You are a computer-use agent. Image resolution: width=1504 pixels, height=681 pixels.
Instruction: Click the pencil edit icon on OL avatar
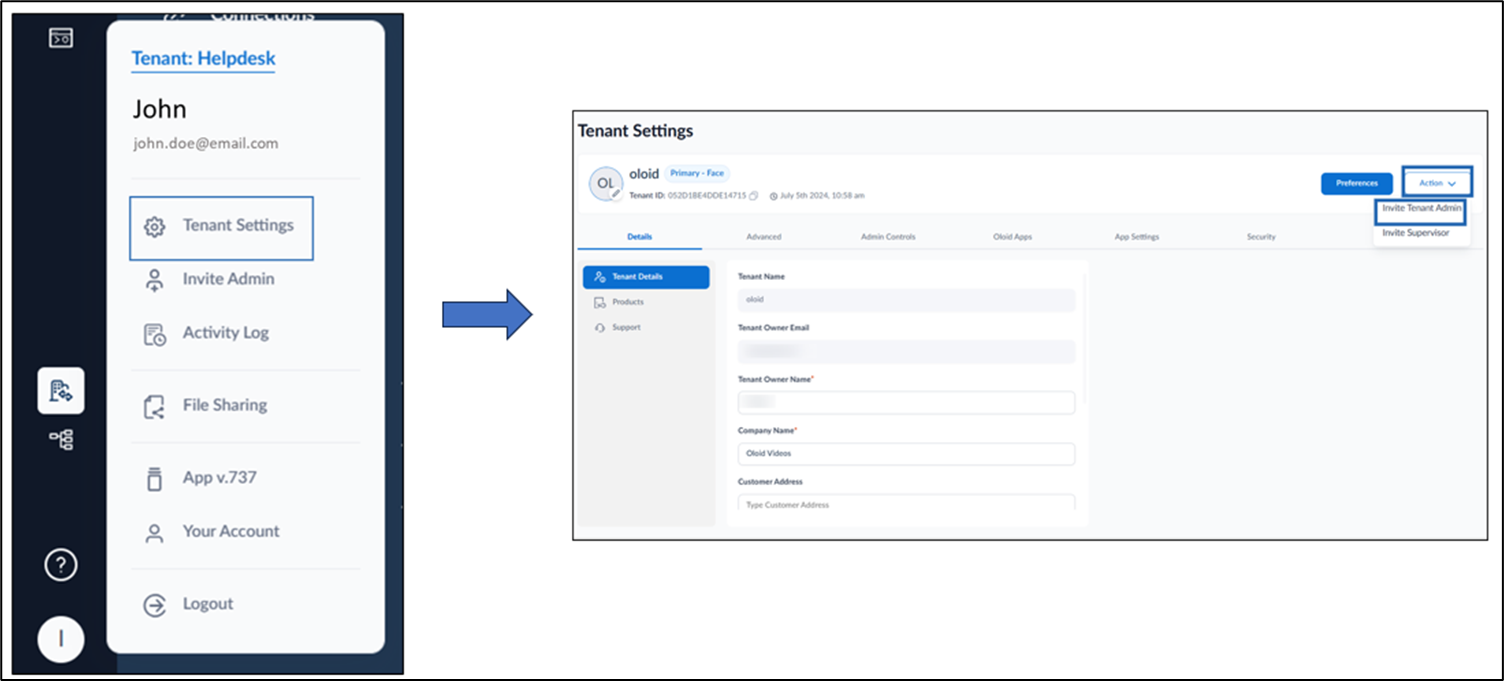point(616,194)
